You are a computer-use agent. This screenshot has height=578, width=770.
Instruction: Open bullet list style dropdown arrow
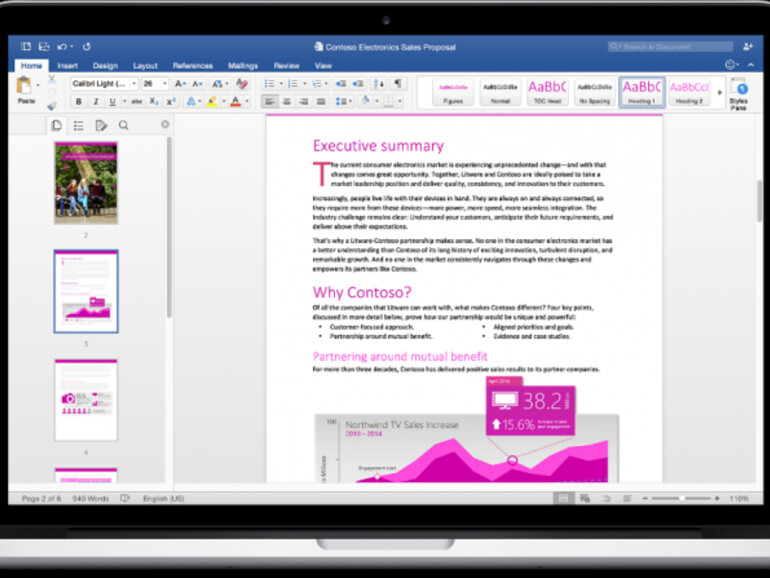[281, 83]
